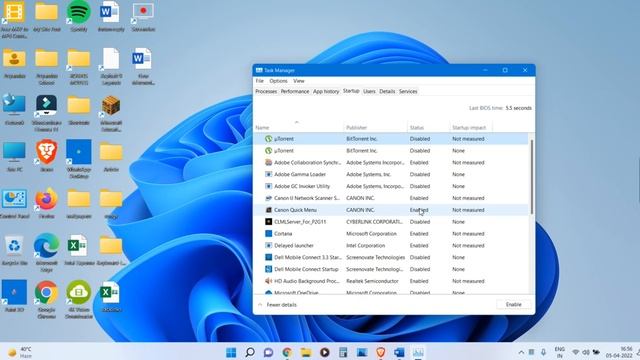Switch to the App history tab
The height and width of the screenshot is (360, 640).
326,91
